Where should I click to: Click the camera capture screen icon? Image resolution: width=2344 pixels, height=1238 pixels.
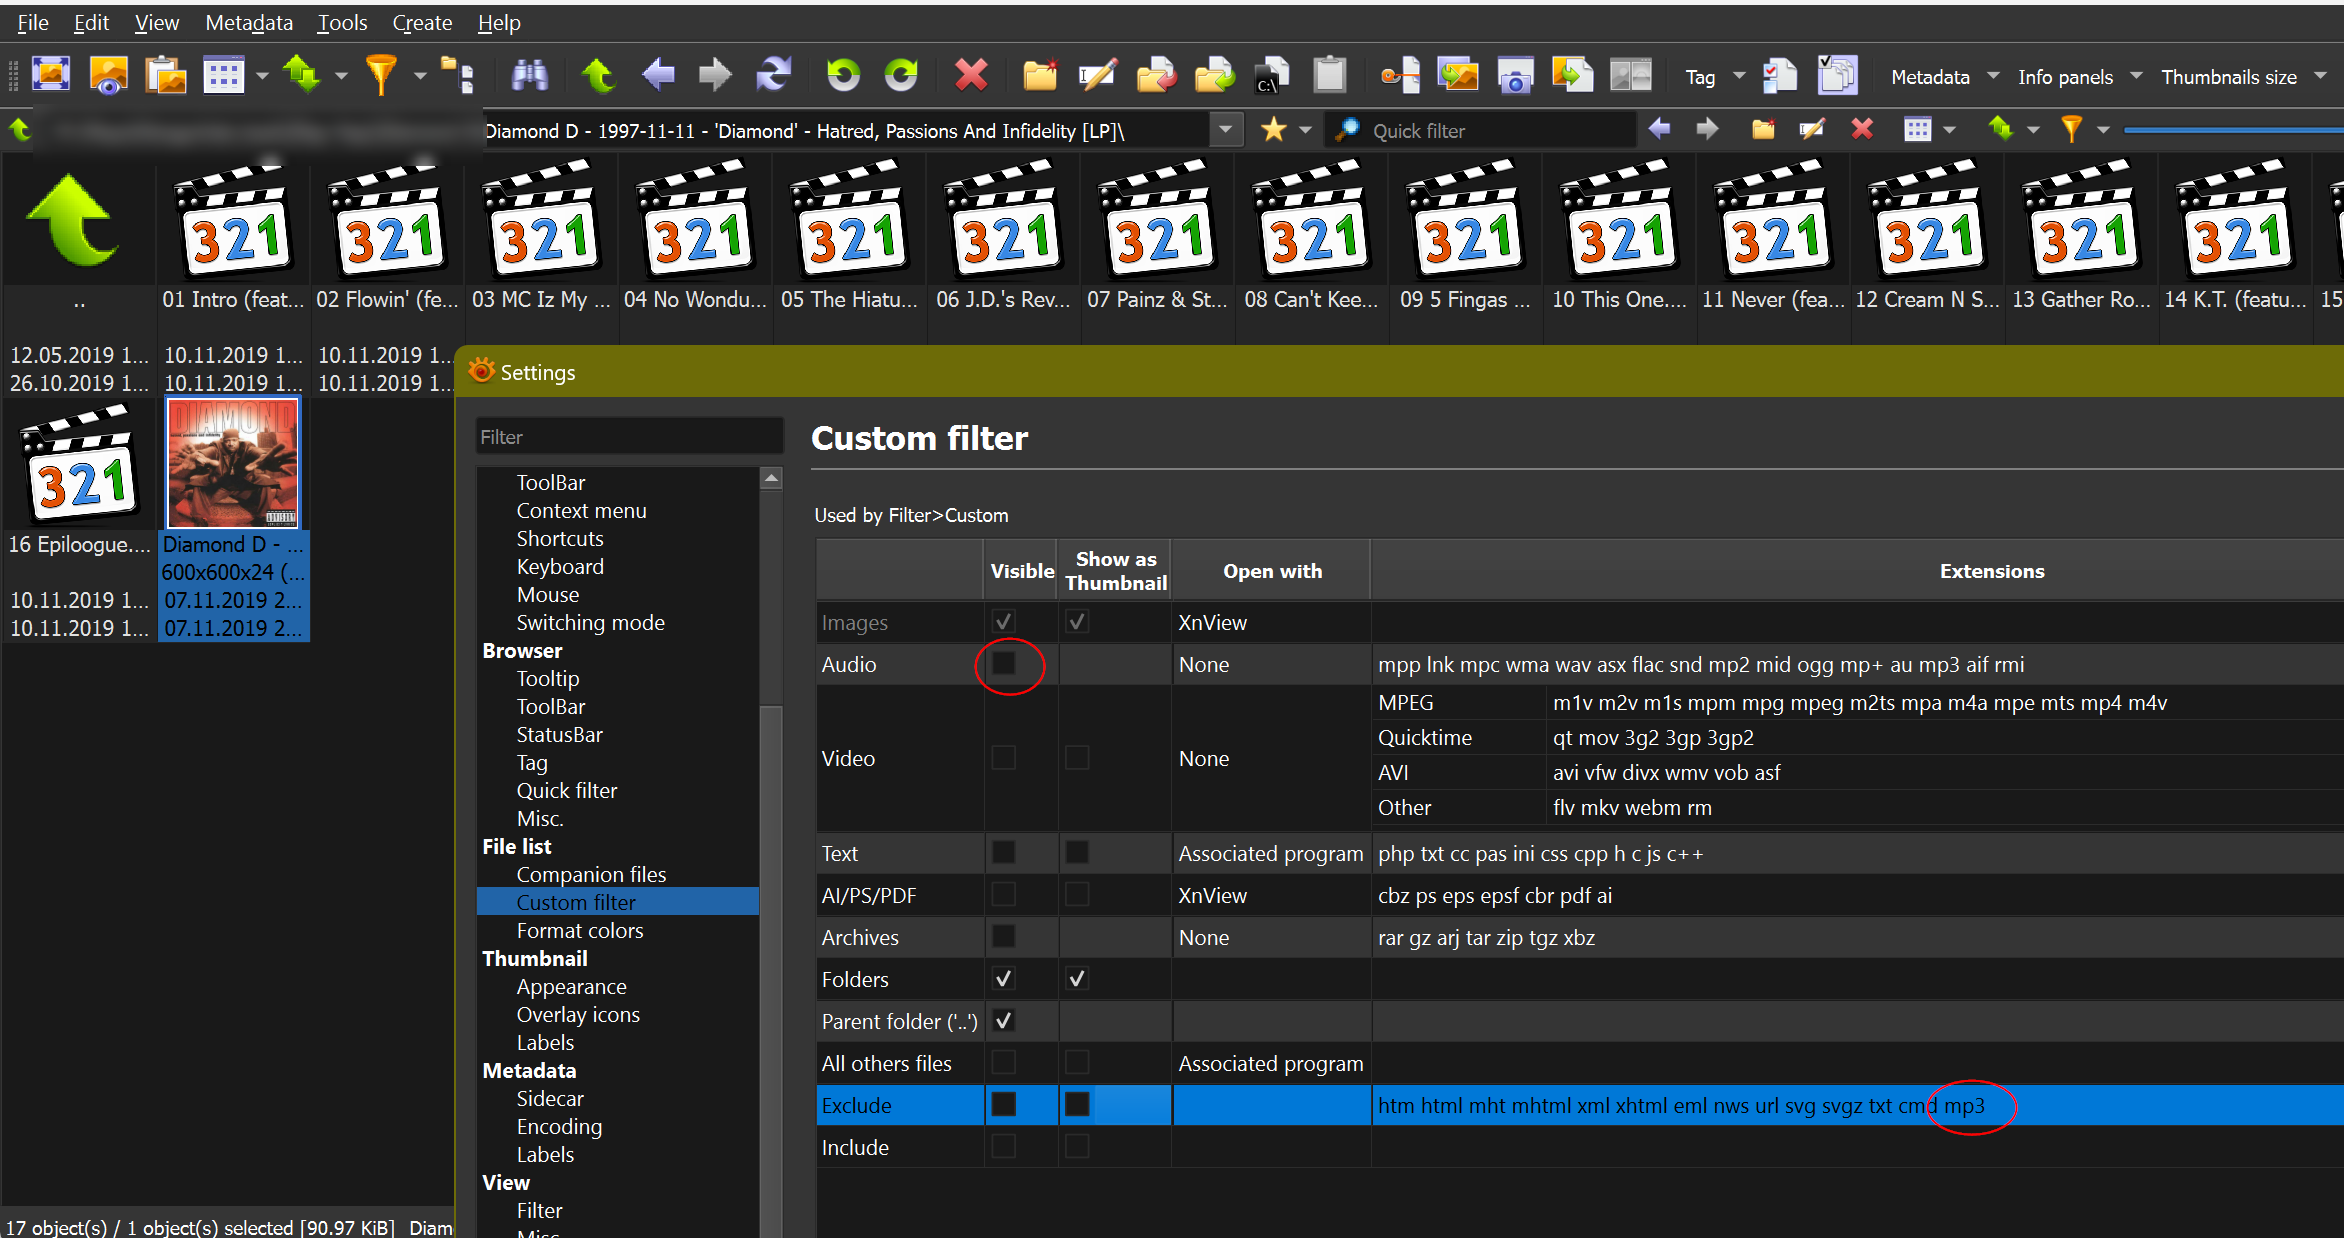(1514, 76)
